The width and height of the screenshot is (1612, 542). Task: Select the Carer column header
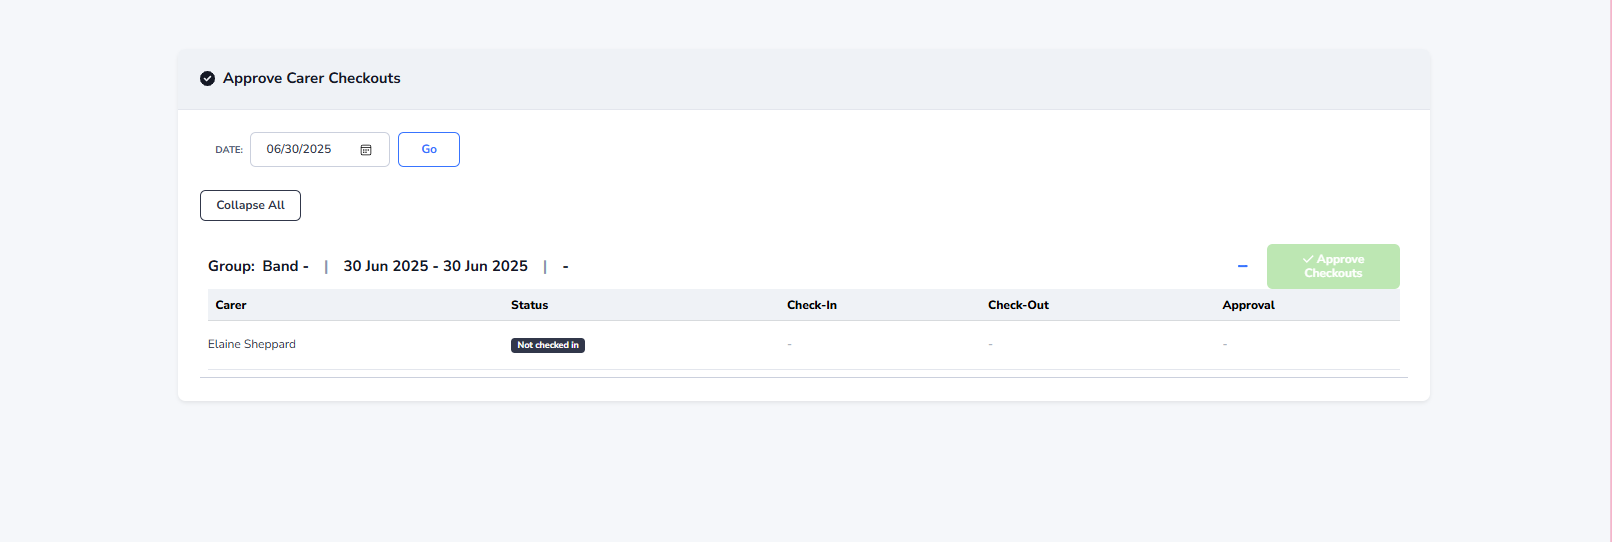[x=231, y=305]
